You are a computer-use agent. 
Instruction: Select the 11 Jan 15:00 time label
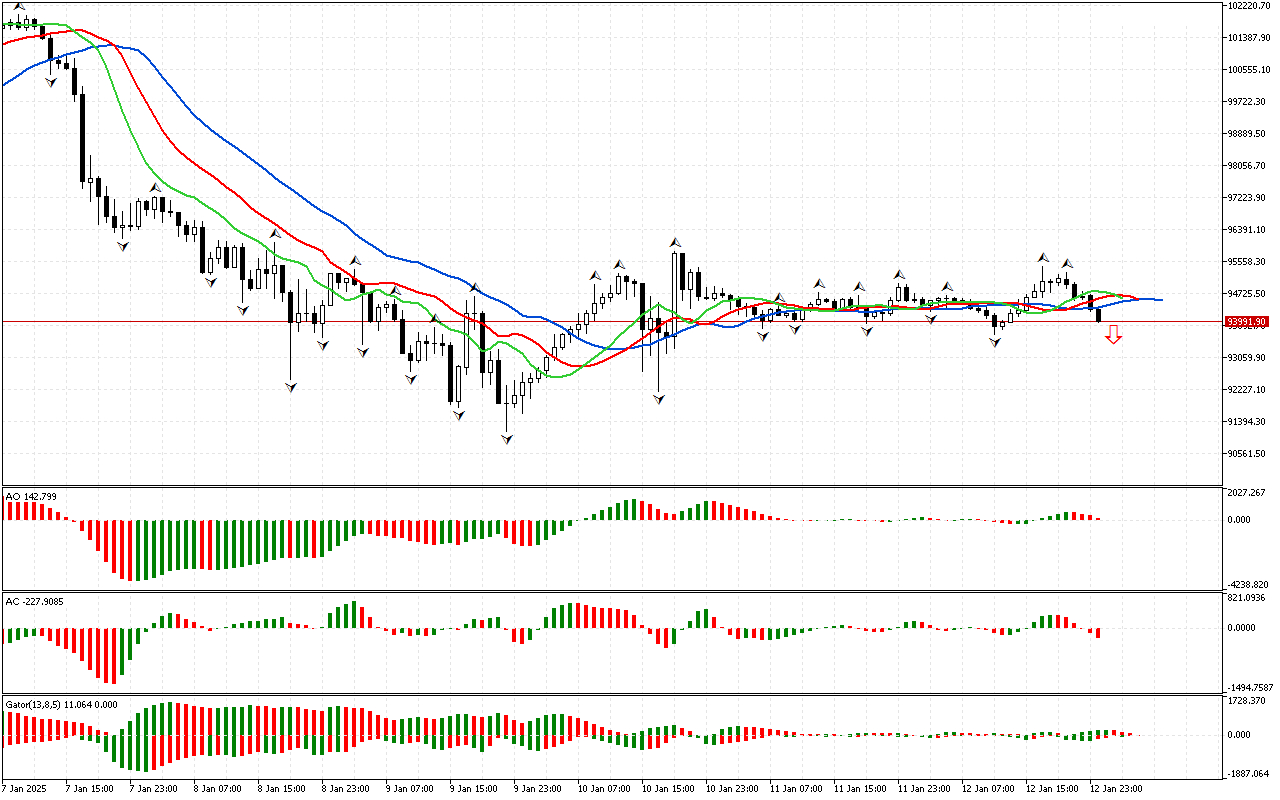[x=858, y=789]
